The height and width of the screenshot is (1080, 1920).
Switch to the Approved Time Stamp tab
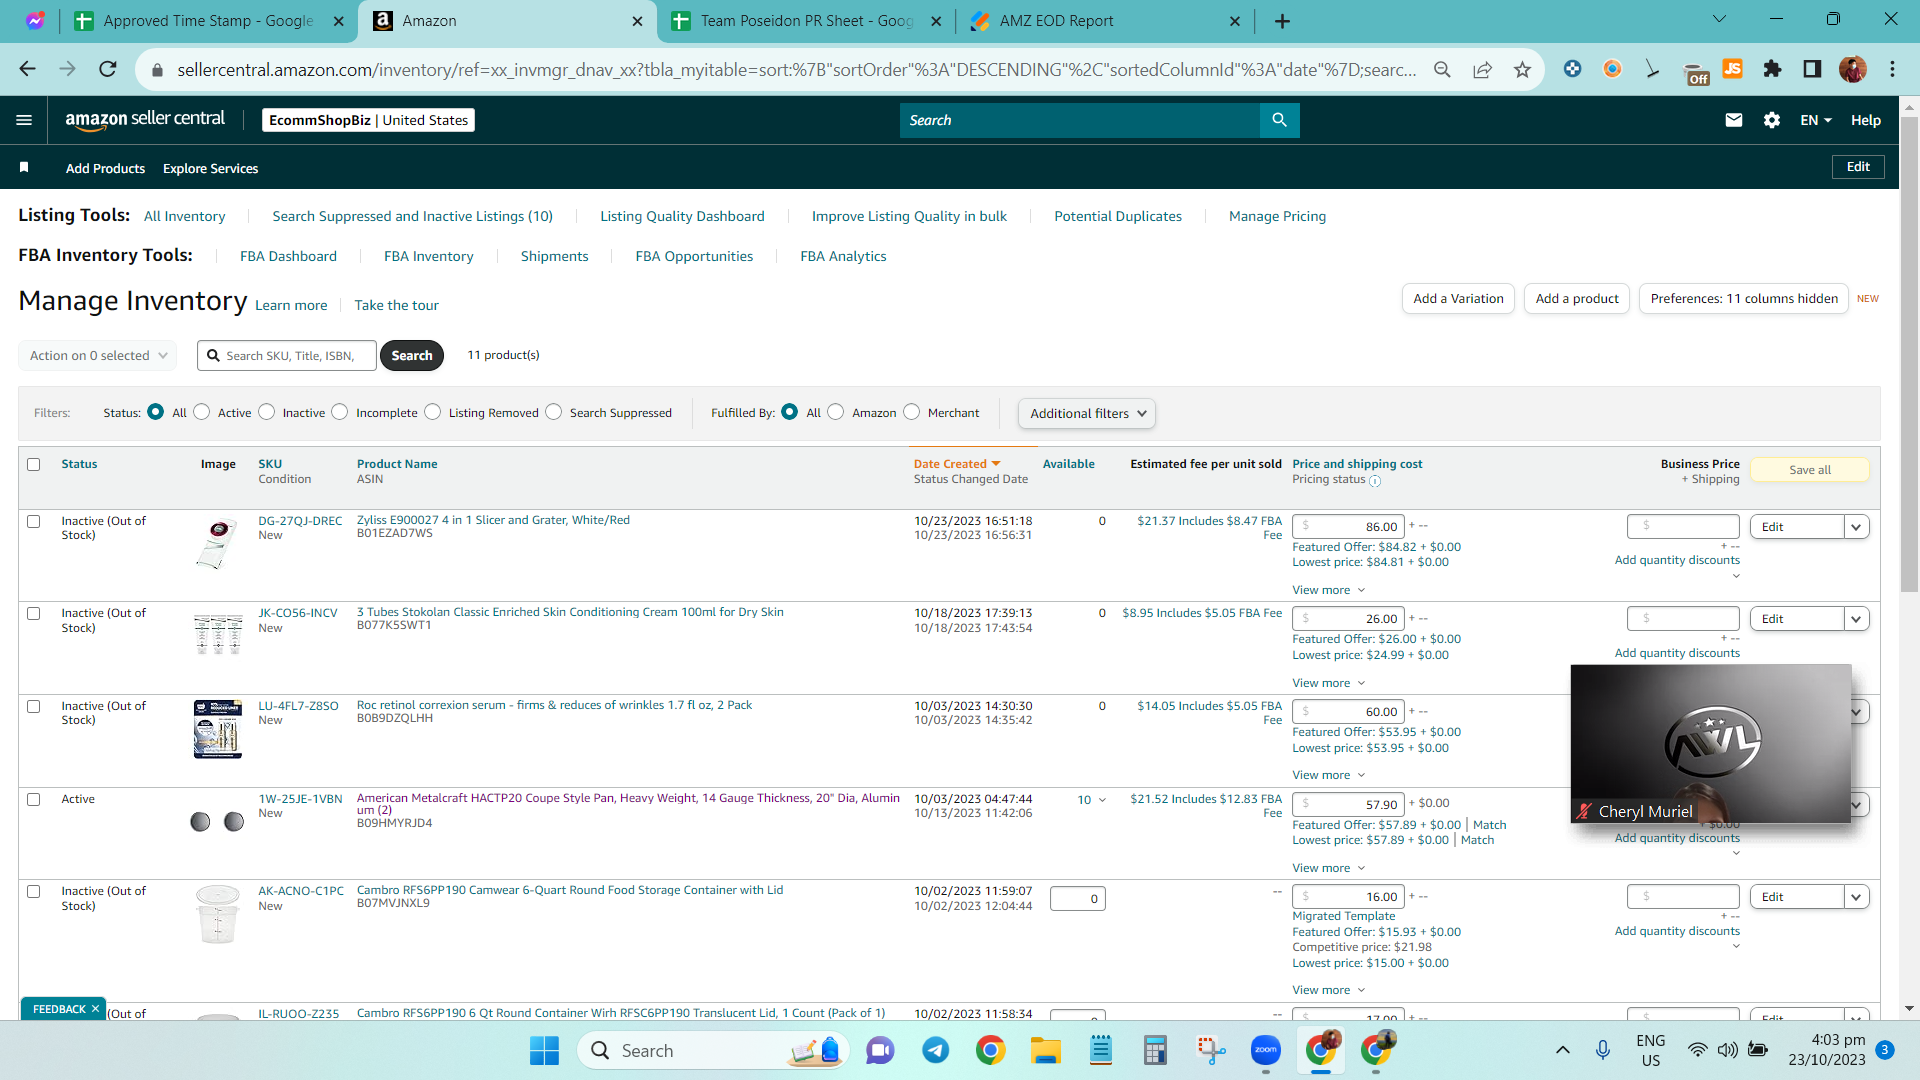[x=210, y=21]
